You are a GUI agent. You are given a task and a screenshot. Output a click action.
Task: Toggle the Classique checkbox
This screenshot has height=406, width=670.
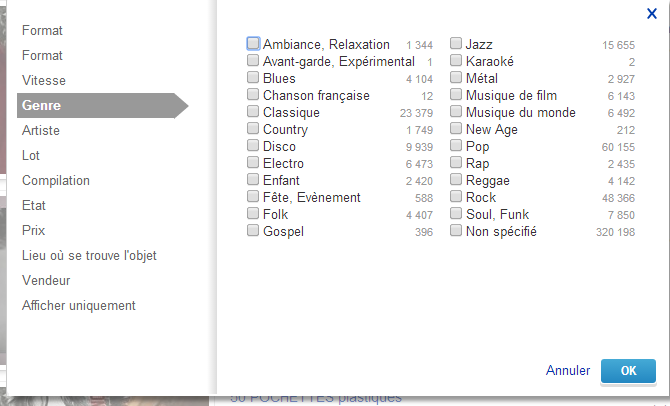pyautogui.click(x=253, y=112)
